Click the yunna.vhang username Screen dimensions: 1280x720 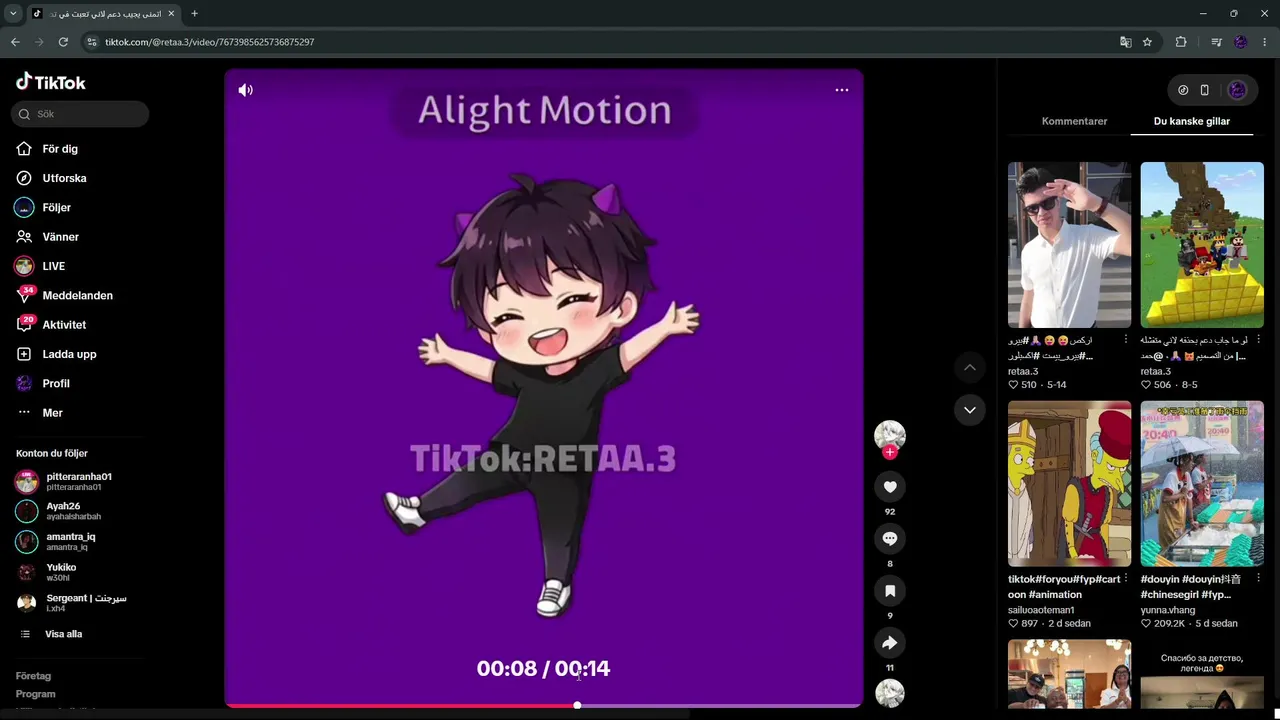1170,610
